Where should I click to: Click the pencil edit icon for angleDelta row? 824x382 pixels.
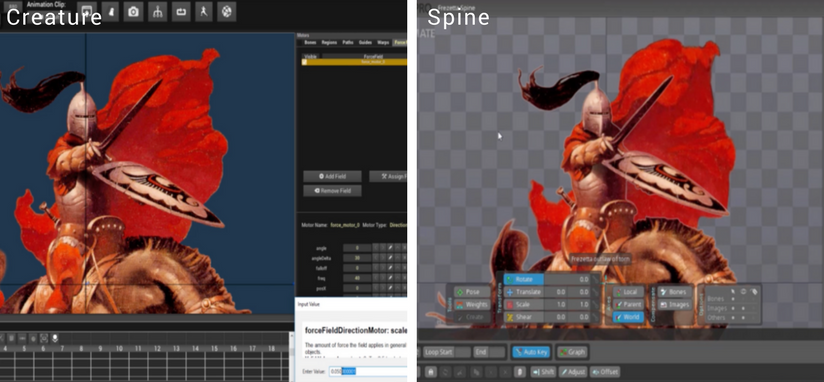click(390, 258)
